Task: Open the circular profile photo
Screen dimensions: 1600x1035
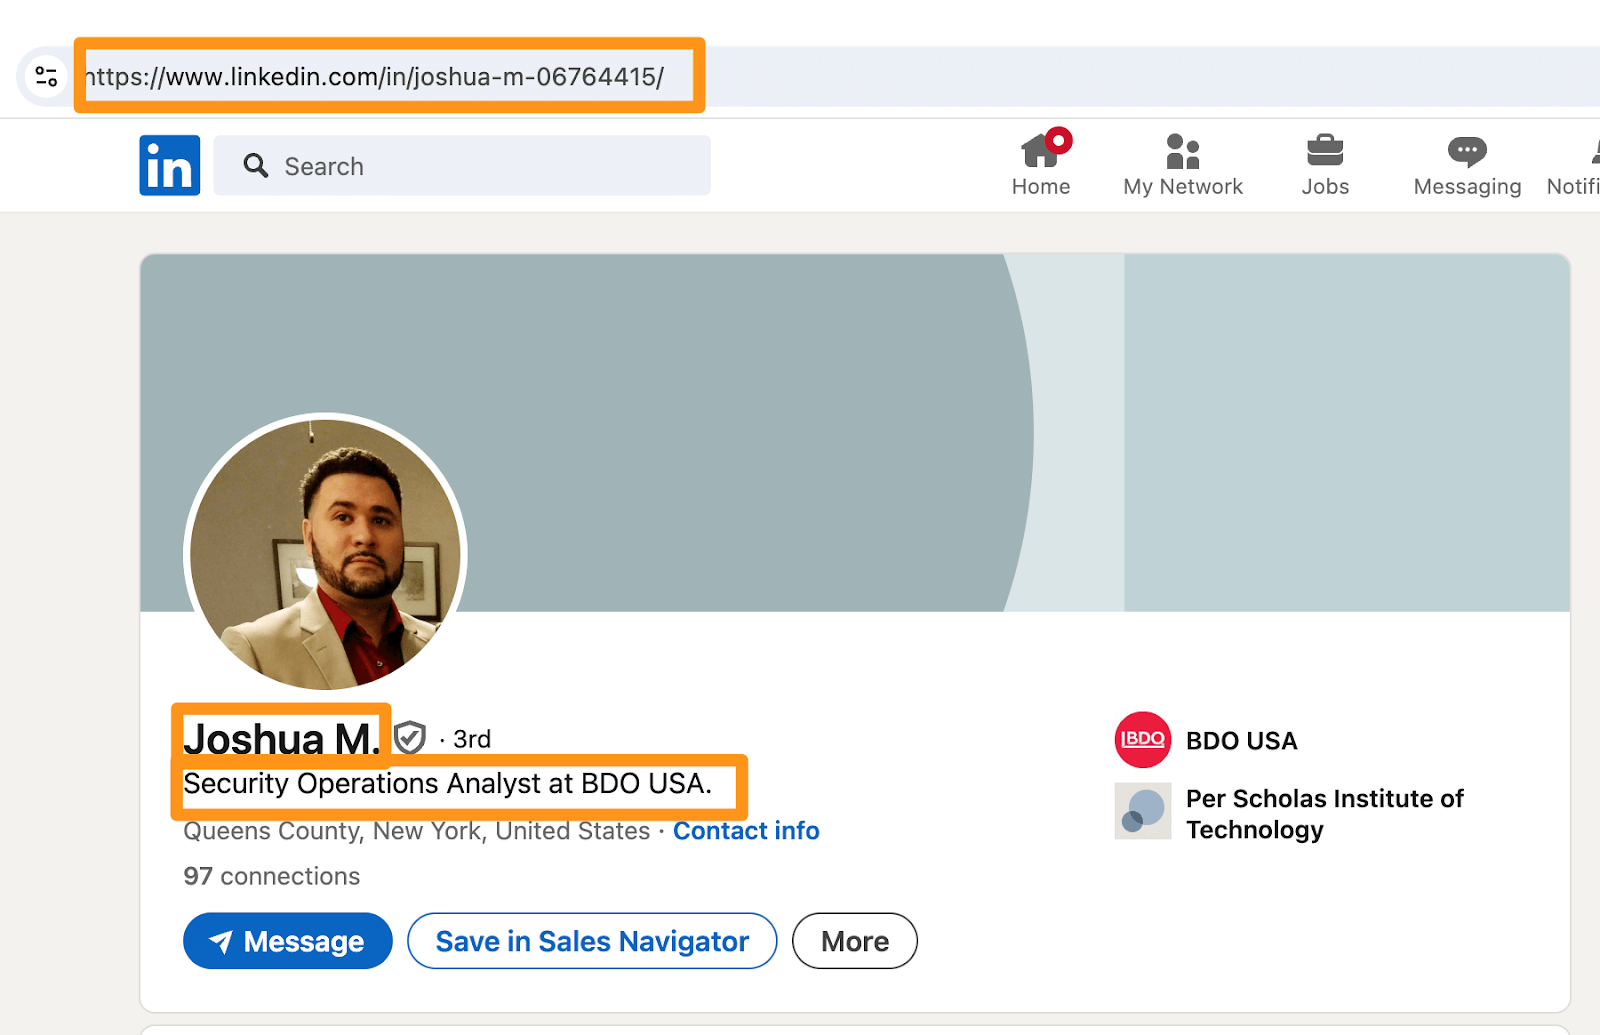Action: point(325,553)
